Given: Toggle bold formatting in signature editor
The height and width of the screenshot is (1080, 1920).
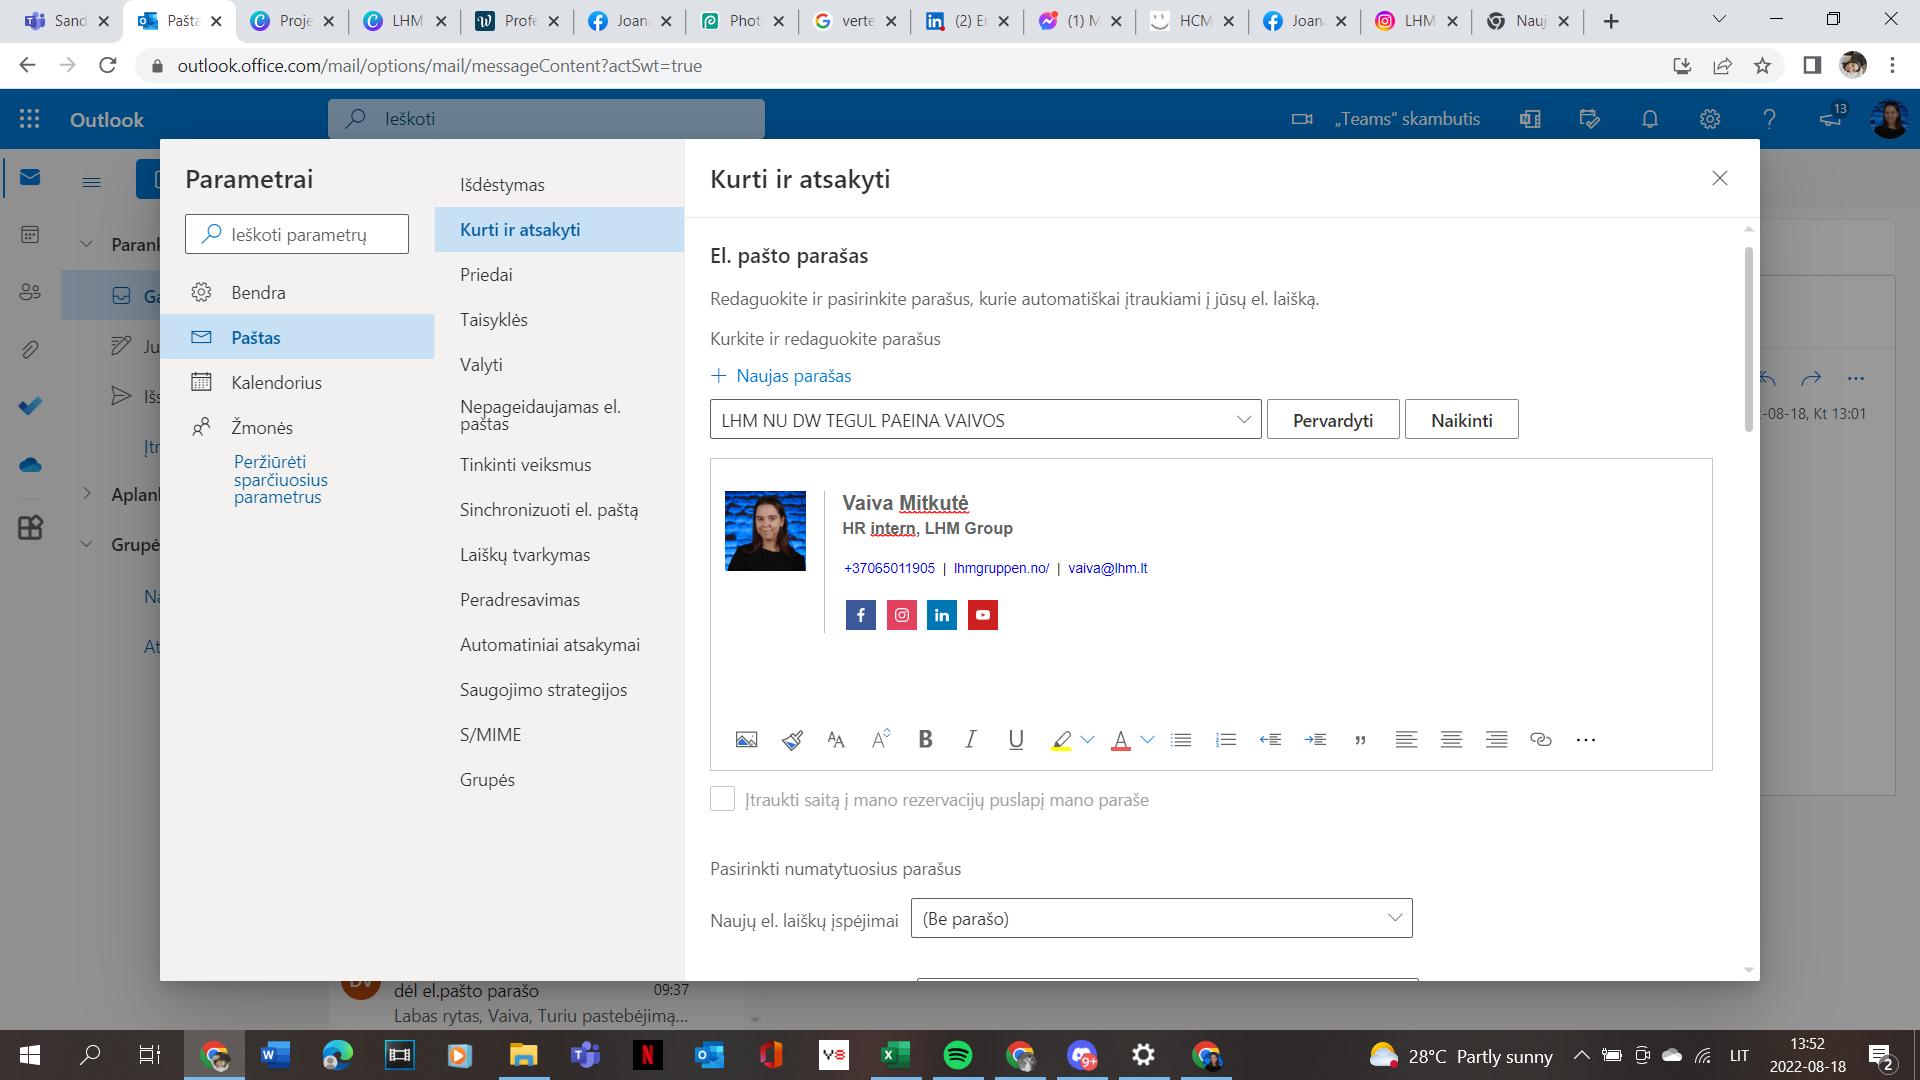Looking at the screenshot, I should 925,740.
